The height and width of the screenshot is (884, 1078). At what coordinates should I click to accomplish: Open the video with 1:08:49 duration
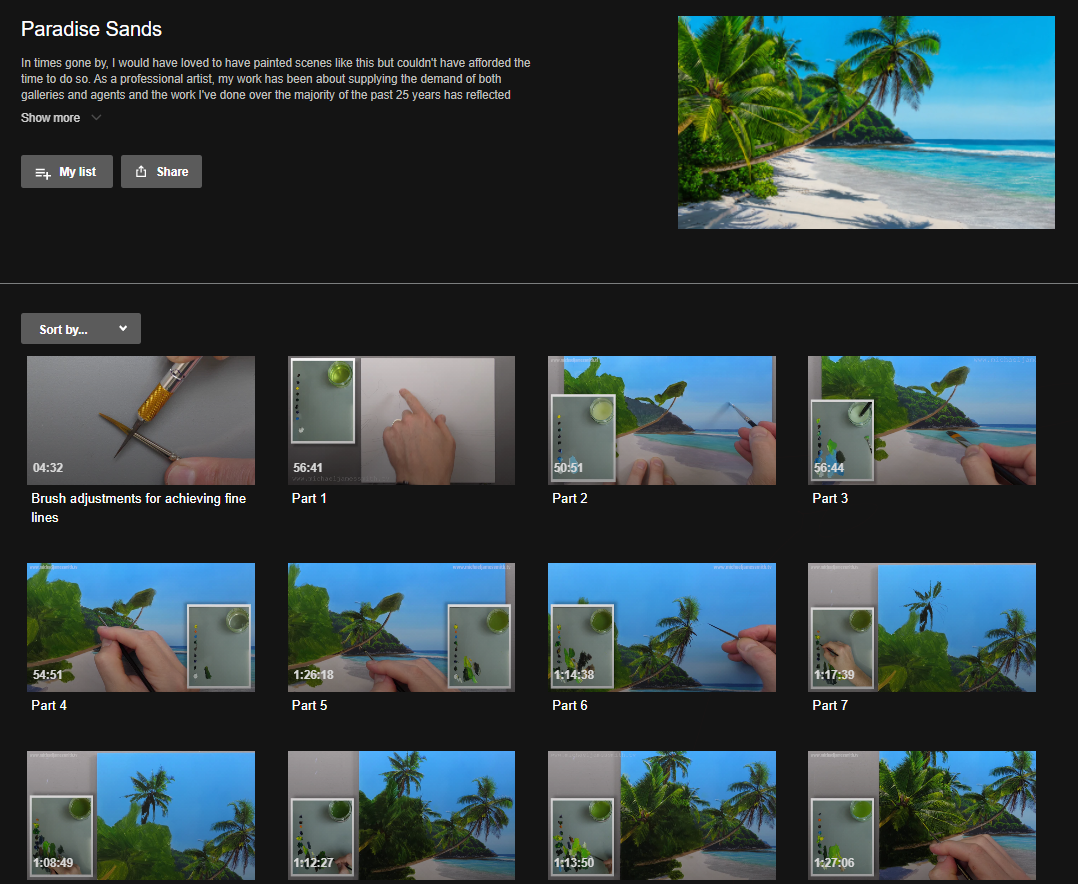point(141,816)
